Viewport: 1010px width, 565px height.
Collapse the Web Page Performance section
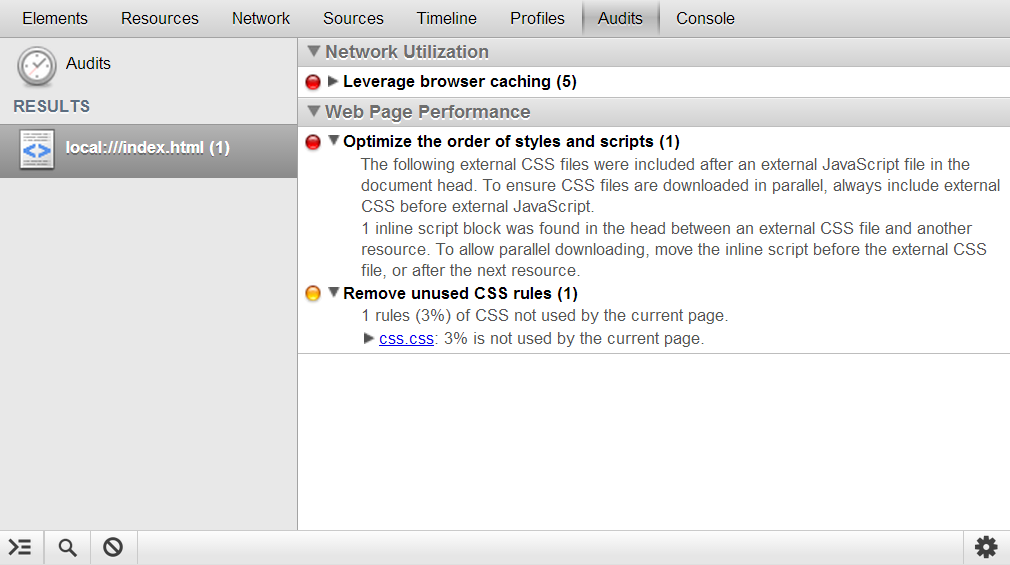[314, 112]
